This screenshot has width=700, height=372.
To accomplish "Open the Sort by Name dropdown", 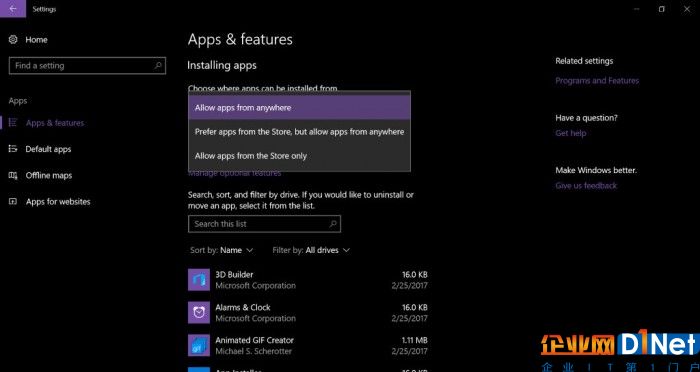I will coord(221,250).
